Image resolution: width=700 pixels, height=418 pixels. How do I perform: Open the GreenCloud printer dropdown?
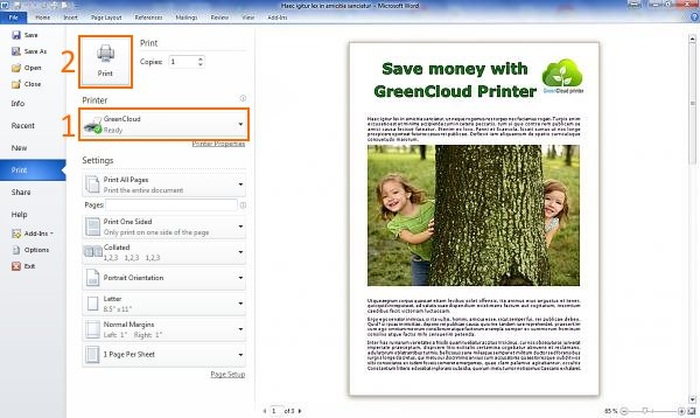pos(164,124)
